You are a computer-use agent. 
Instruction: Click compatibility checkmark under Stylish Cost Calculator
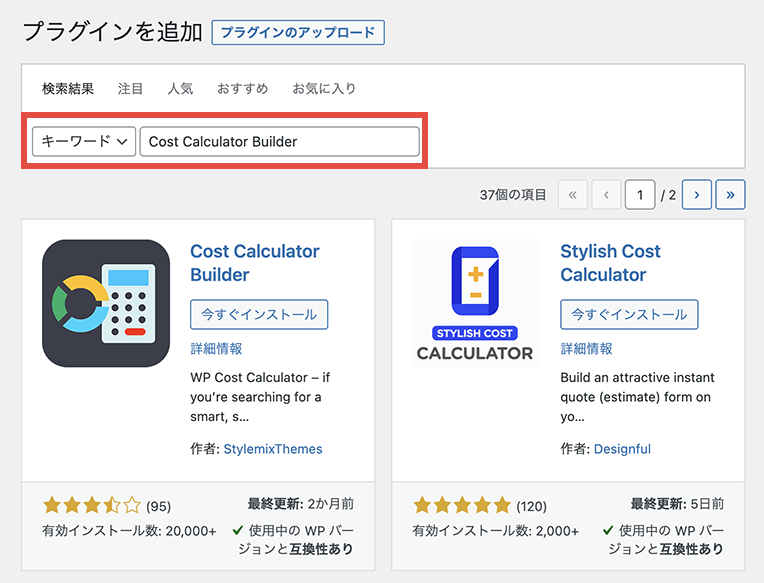(x=608, y=530)
